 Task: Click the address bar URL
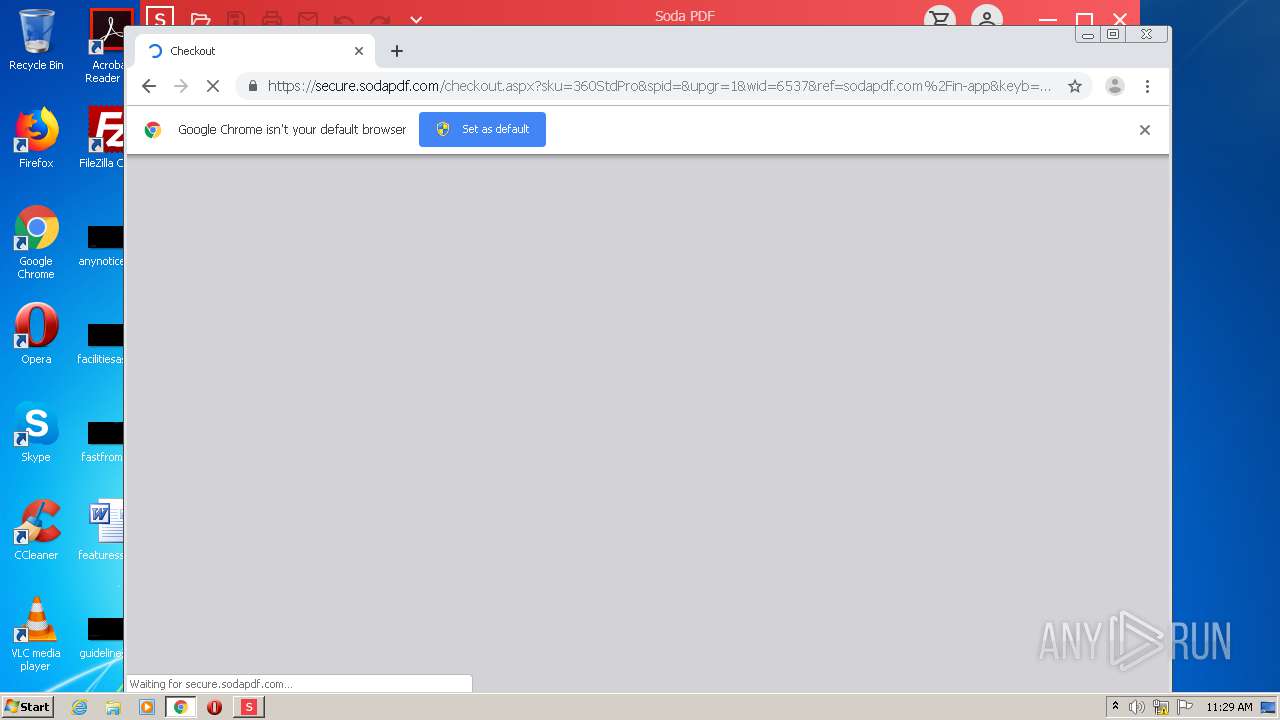pos(659,86)
